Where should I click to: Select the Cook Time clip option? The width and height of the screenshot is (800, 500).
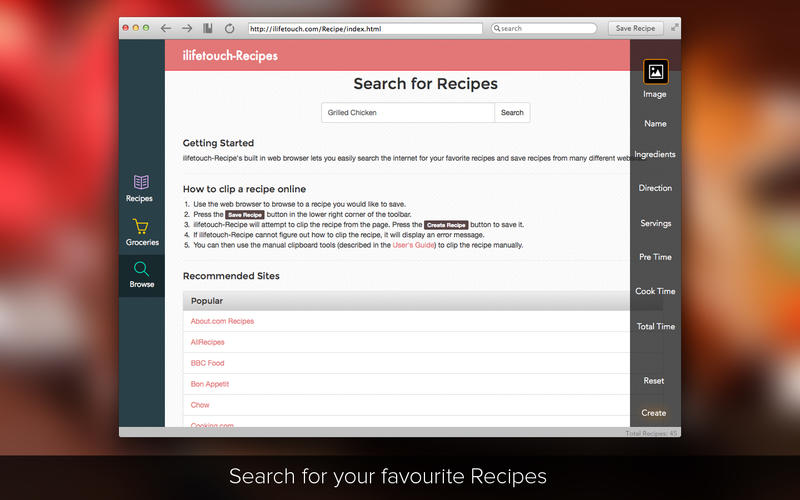pos(655,291)
